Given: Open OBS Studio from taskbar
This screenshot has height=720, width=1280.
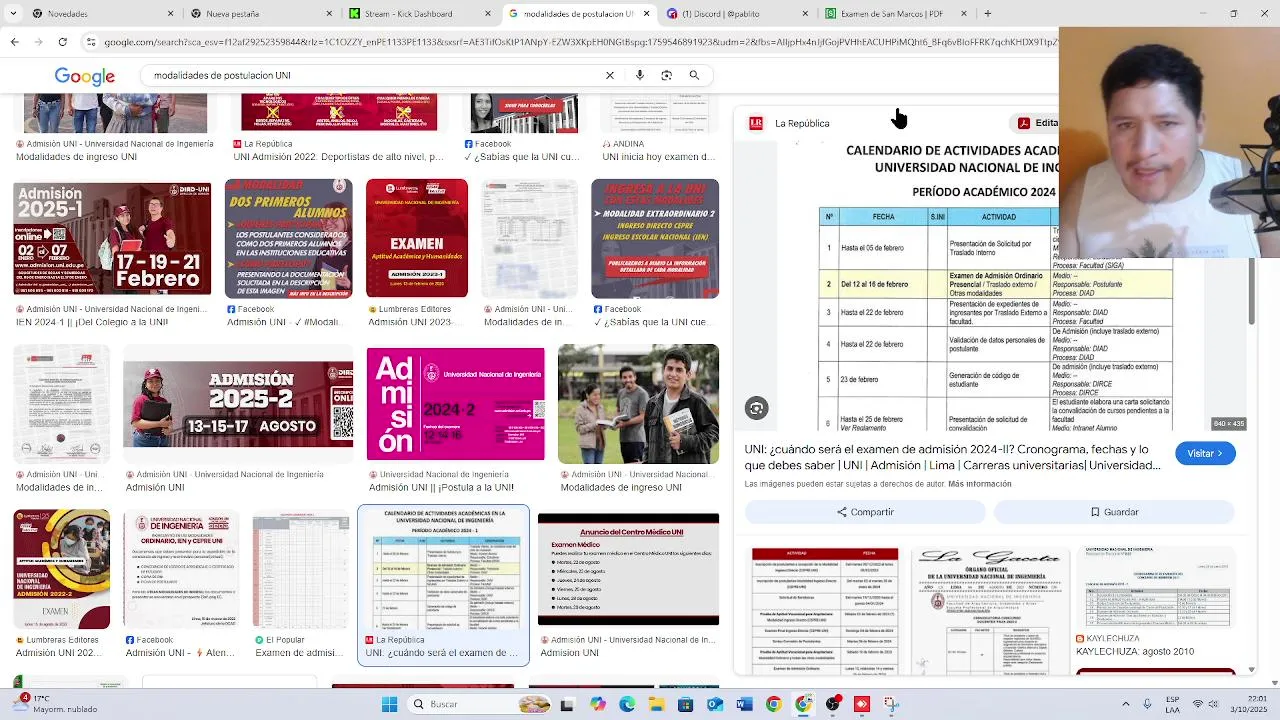Looking at the screenshot, I should (x=832, y=704).
